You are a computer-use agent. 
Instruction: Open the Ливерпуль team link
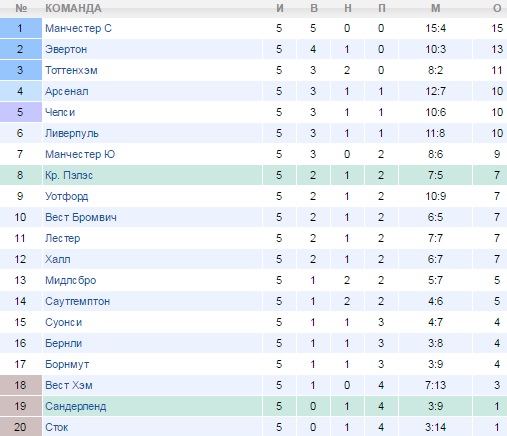coord(72,133)
